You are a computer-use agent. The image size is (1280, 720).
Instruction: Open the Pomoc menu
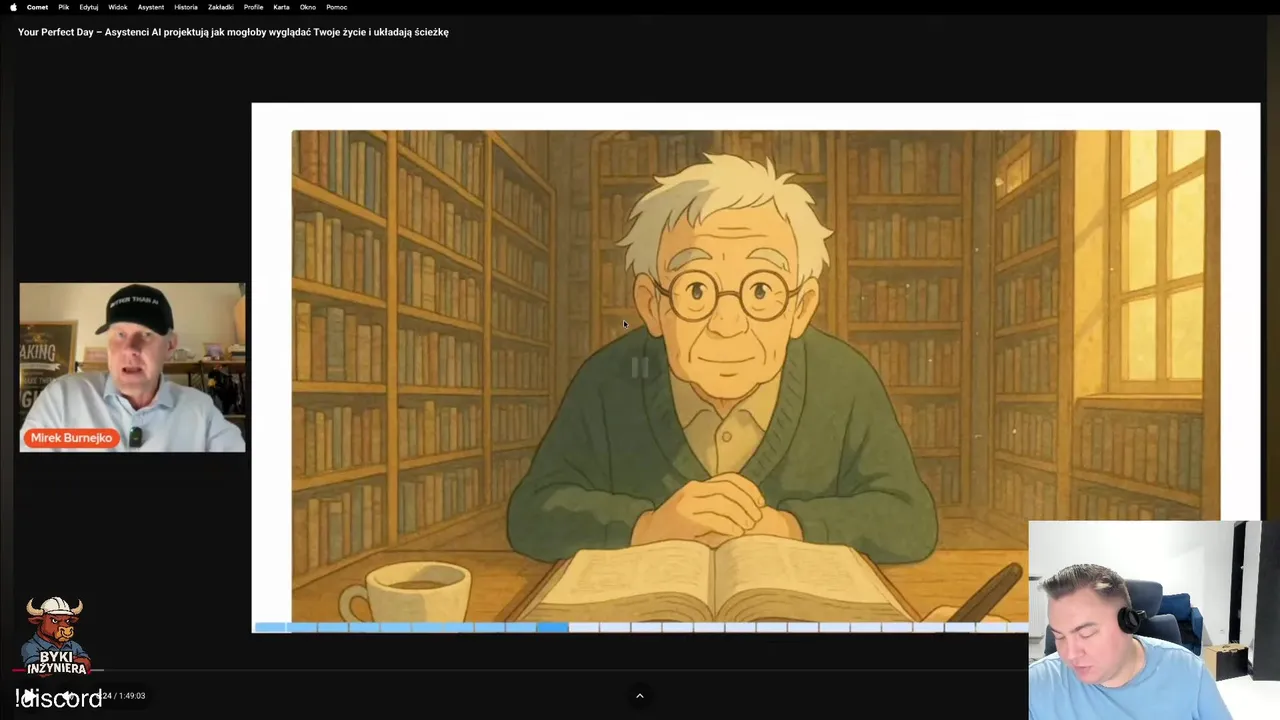point(337,7)
